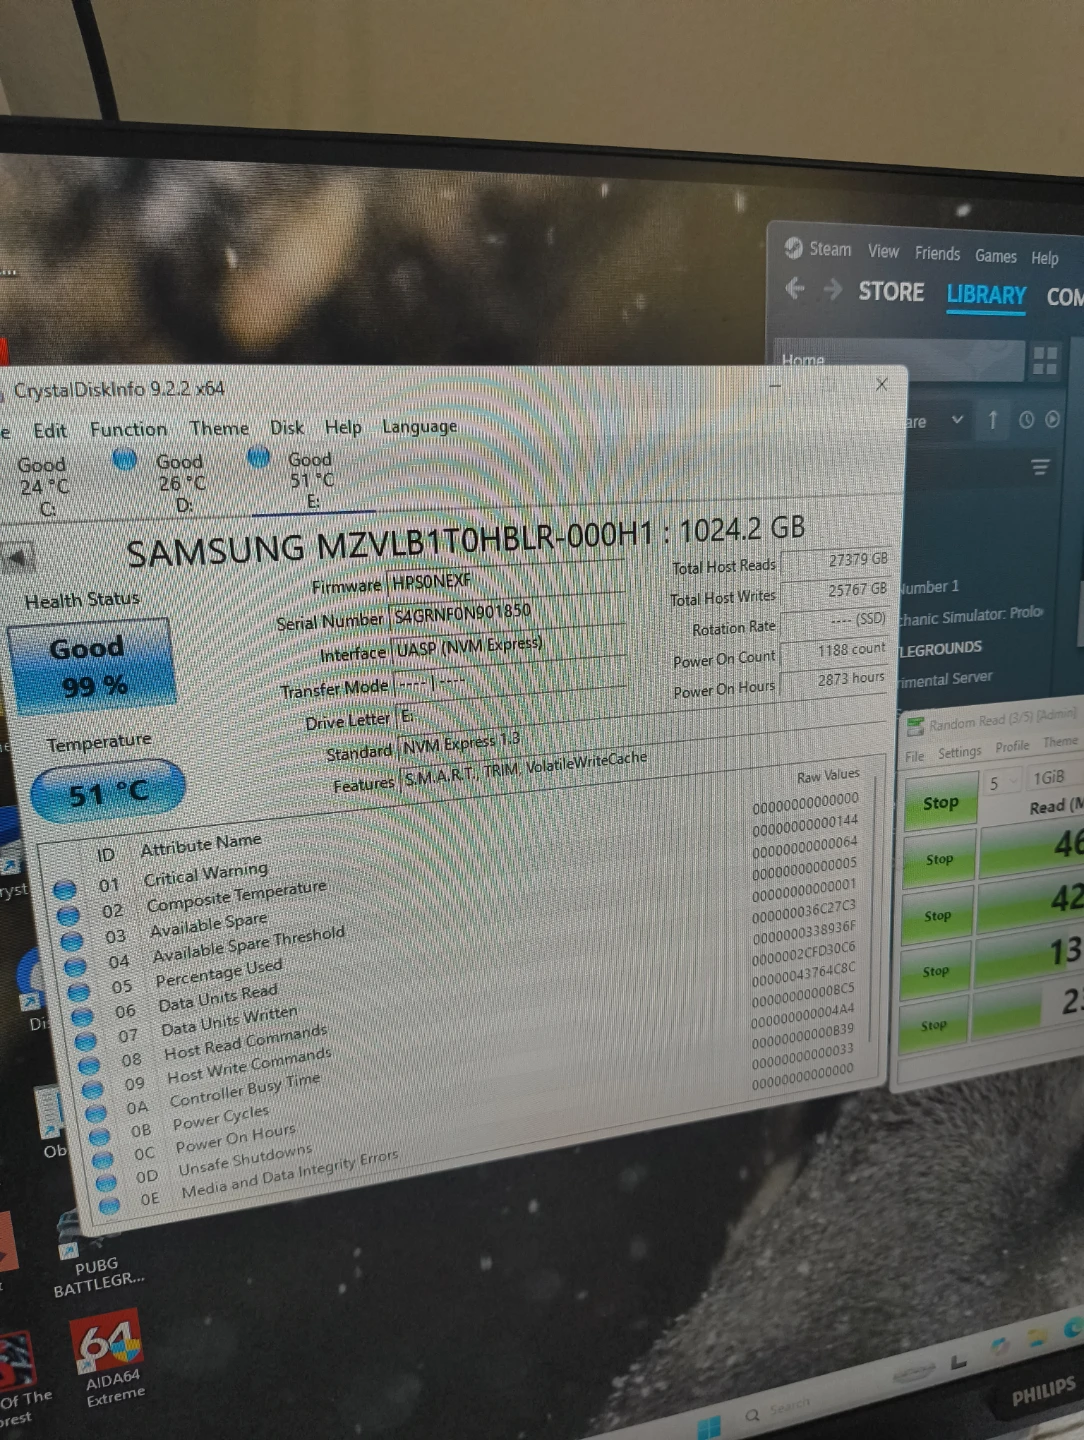Open the Steam menu in Steam window
This screenshot has width=1084, height=1440.
click(829, 249)
